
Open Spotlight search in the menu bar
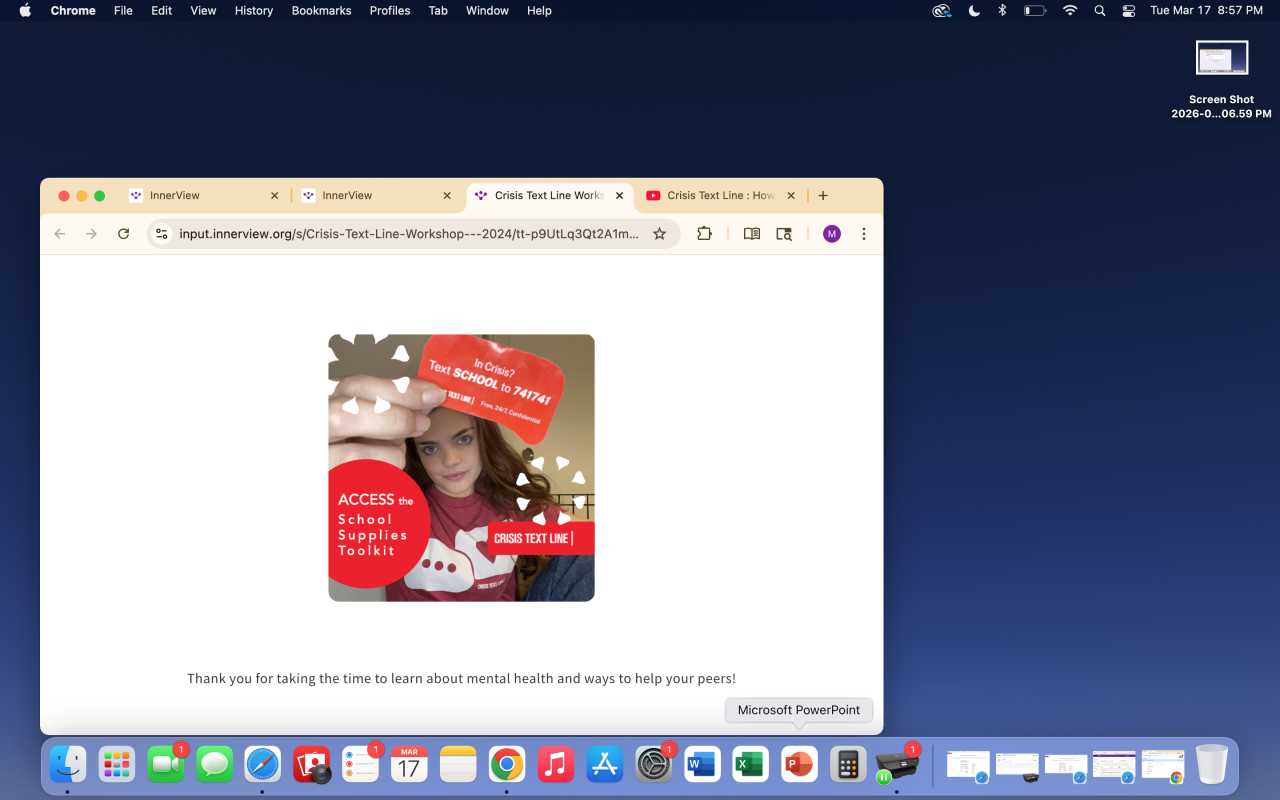1100,11
